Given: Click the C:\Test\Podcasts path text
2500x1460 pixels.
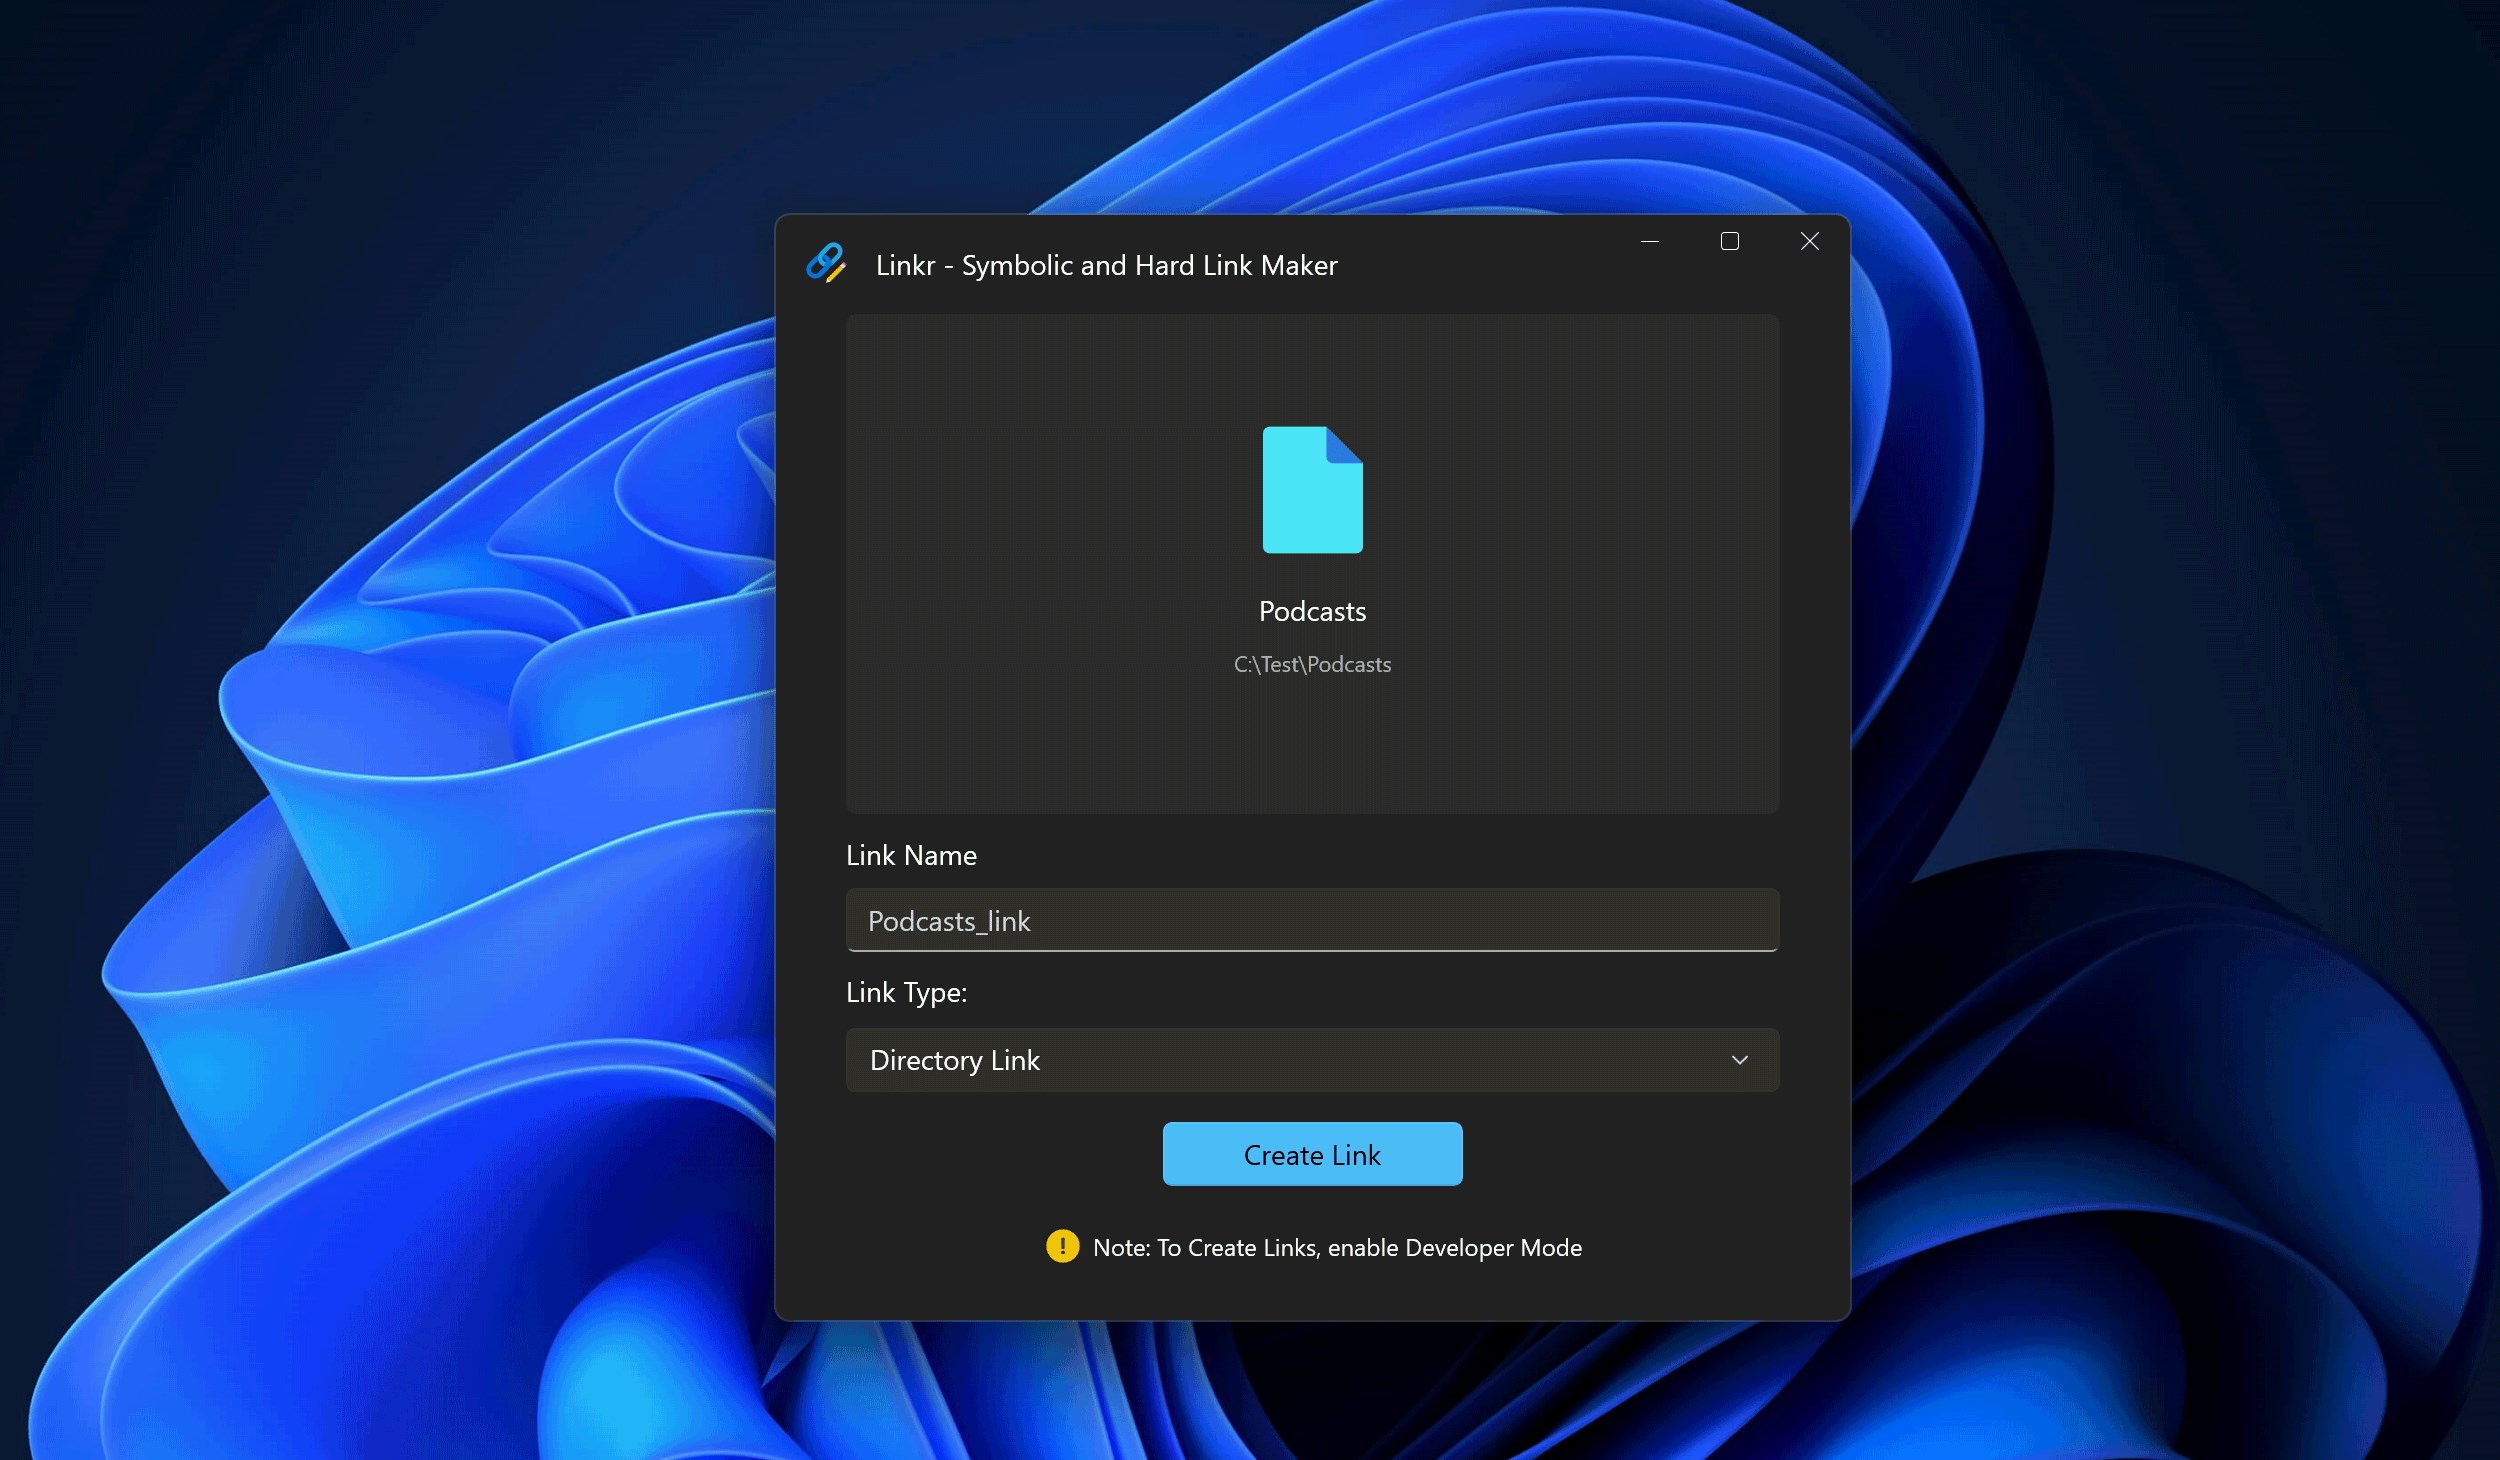Looking at the screenshot, I should [1312, 664].
